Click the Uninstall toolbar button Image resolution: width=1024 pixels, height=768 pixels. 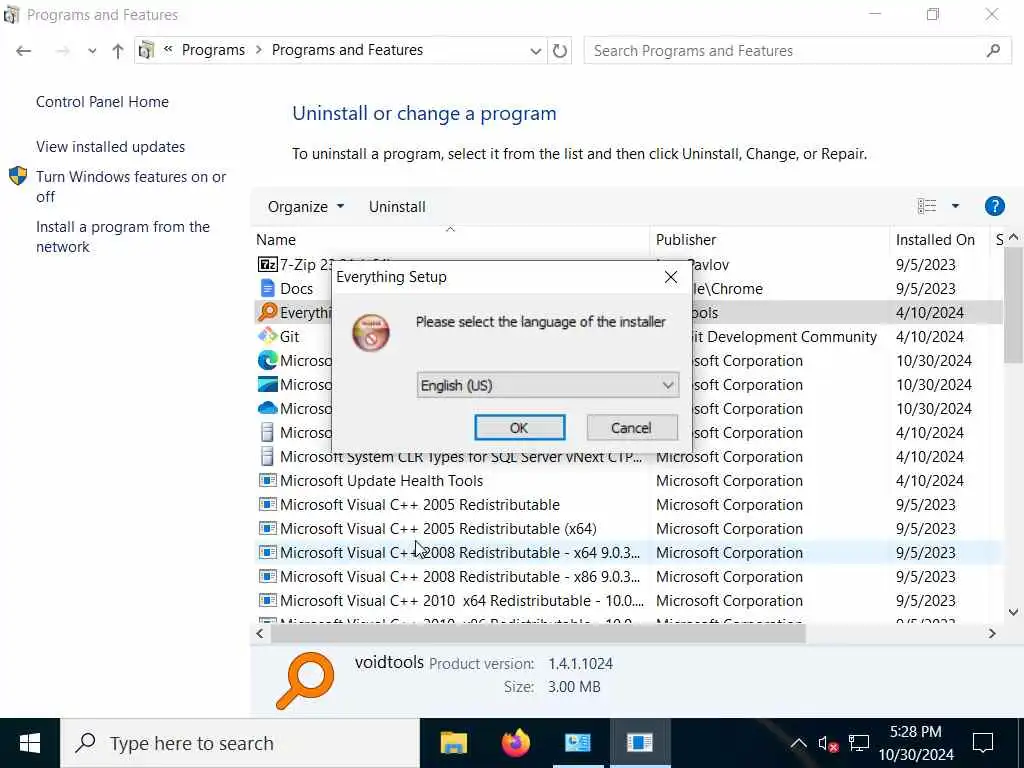pyautogui.click(x=397, y=206)
